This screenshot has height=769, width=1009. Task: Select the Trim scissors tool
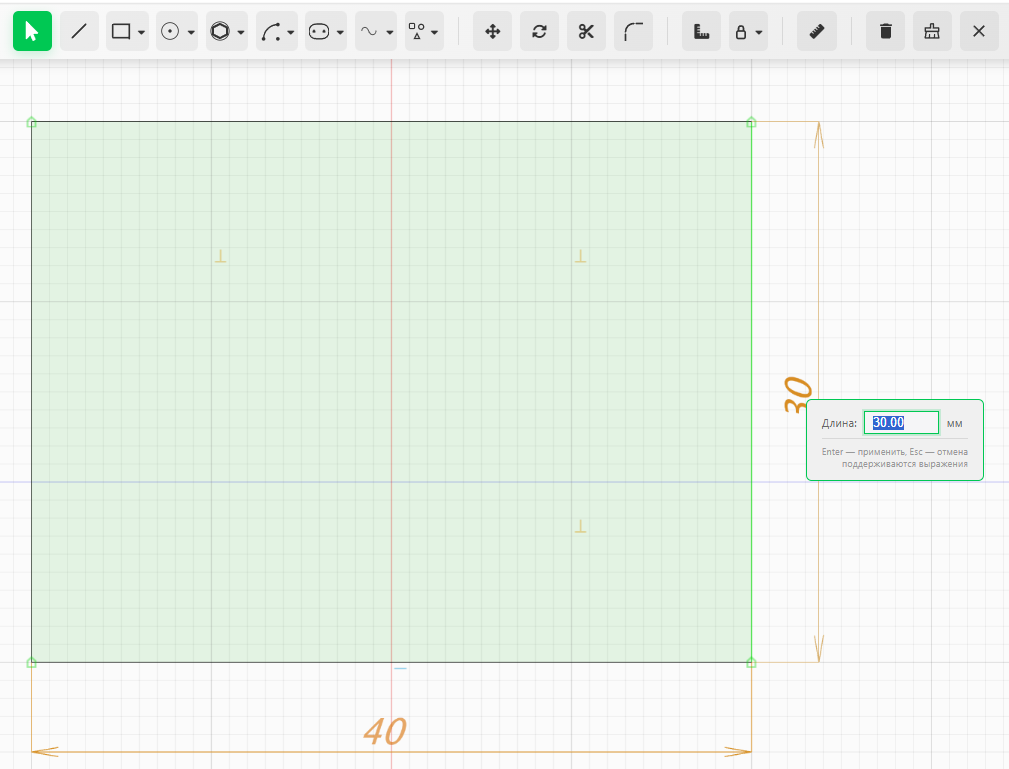[x=586, y=31]
